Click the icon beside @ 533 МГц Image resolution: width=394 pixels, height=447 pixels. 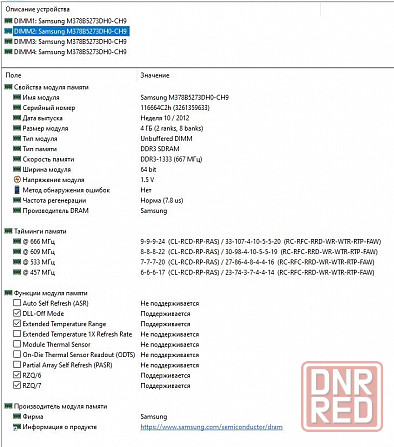(x=17, y=262)
